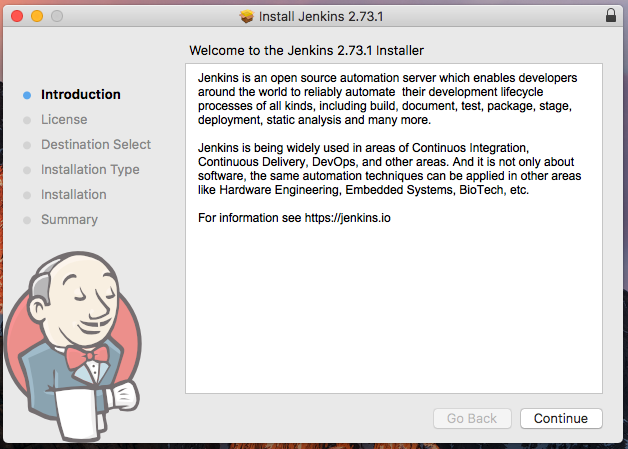
Task: Select the Destination Select step
Action: [96, 144]
